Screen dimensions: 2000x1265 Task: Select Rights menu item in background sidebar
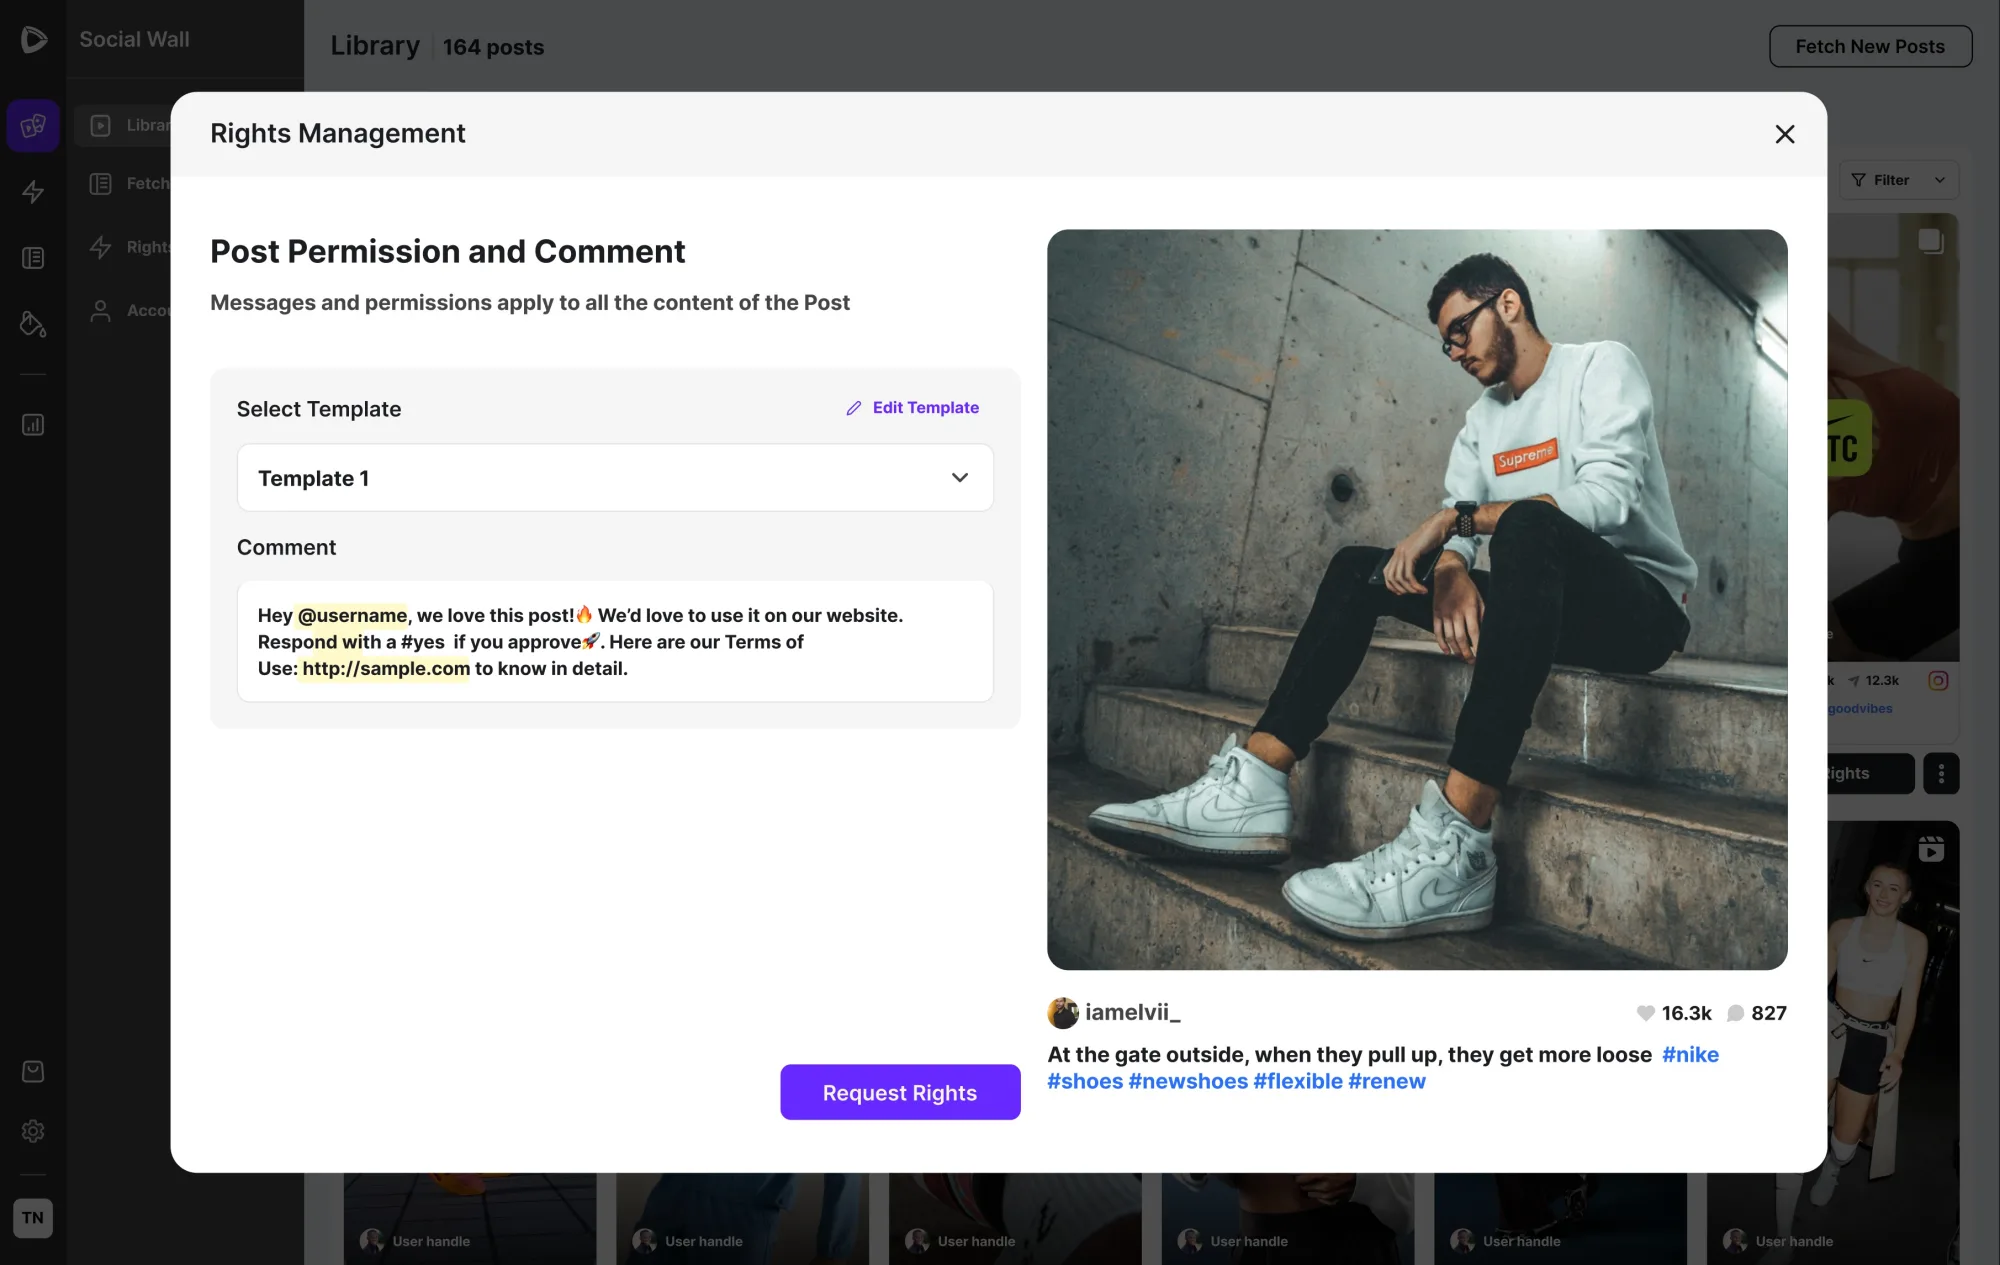tap(128, 247)
